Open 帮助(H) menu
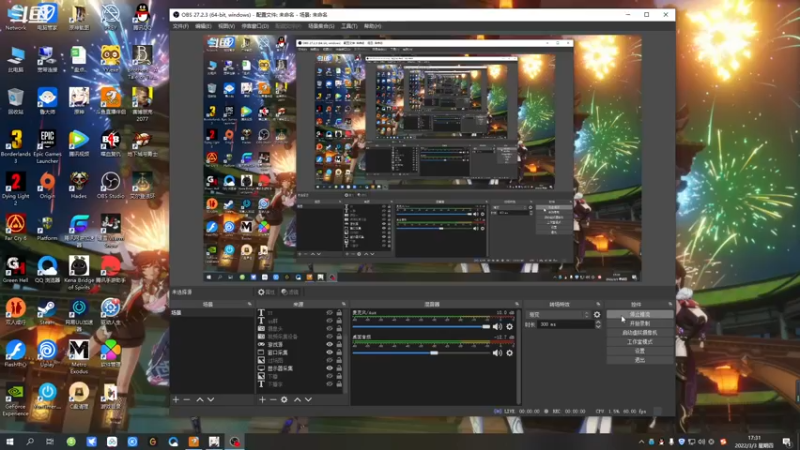800x450 pixels. point(372,26)
